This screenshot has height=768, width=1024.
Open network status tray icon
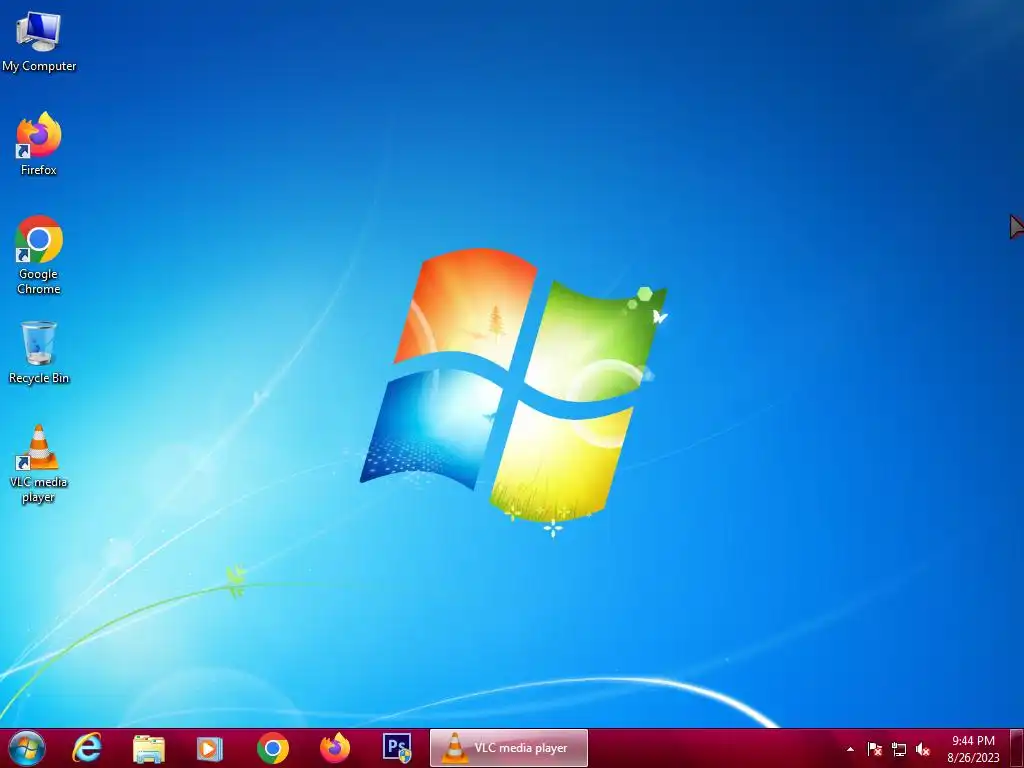click(899, 749)
